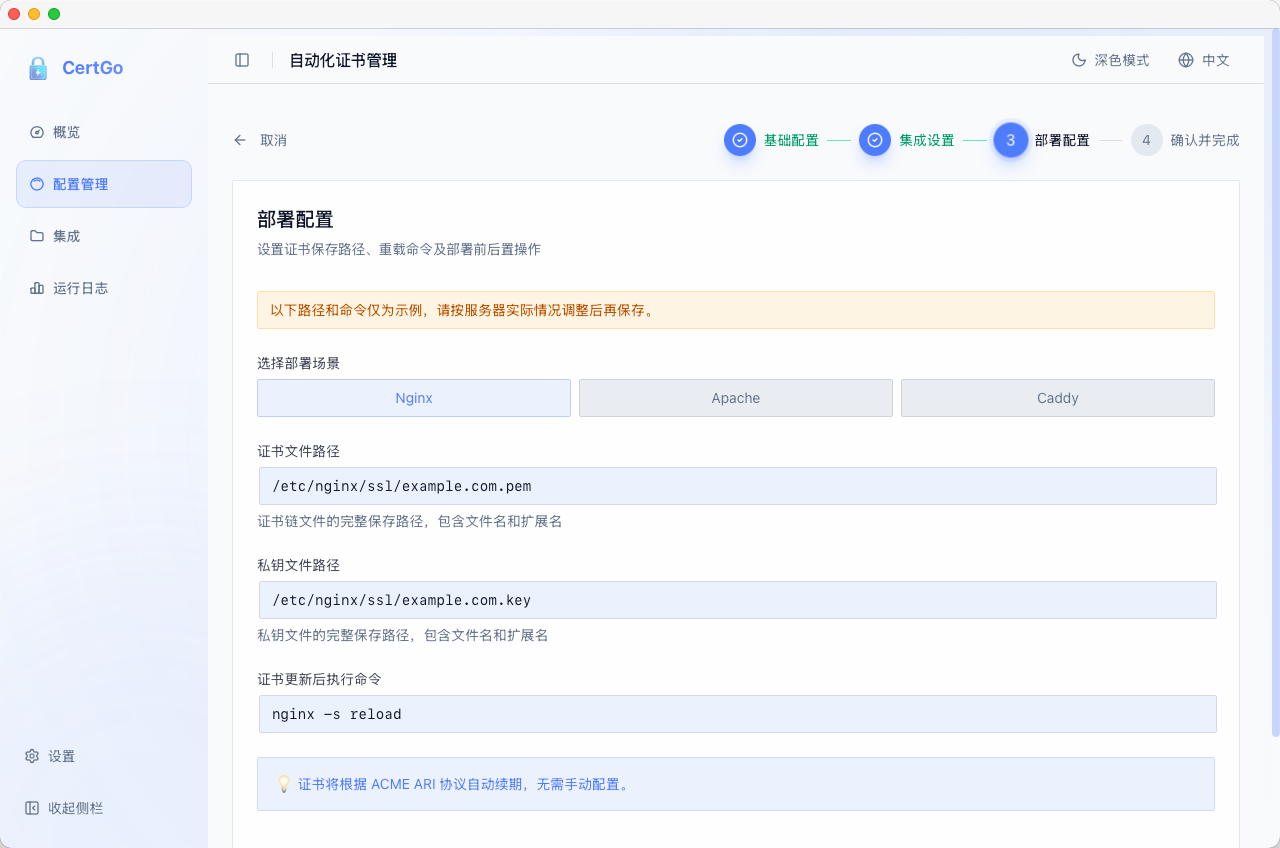Select the Nginx deployment scenario

[x=414, y=398]
